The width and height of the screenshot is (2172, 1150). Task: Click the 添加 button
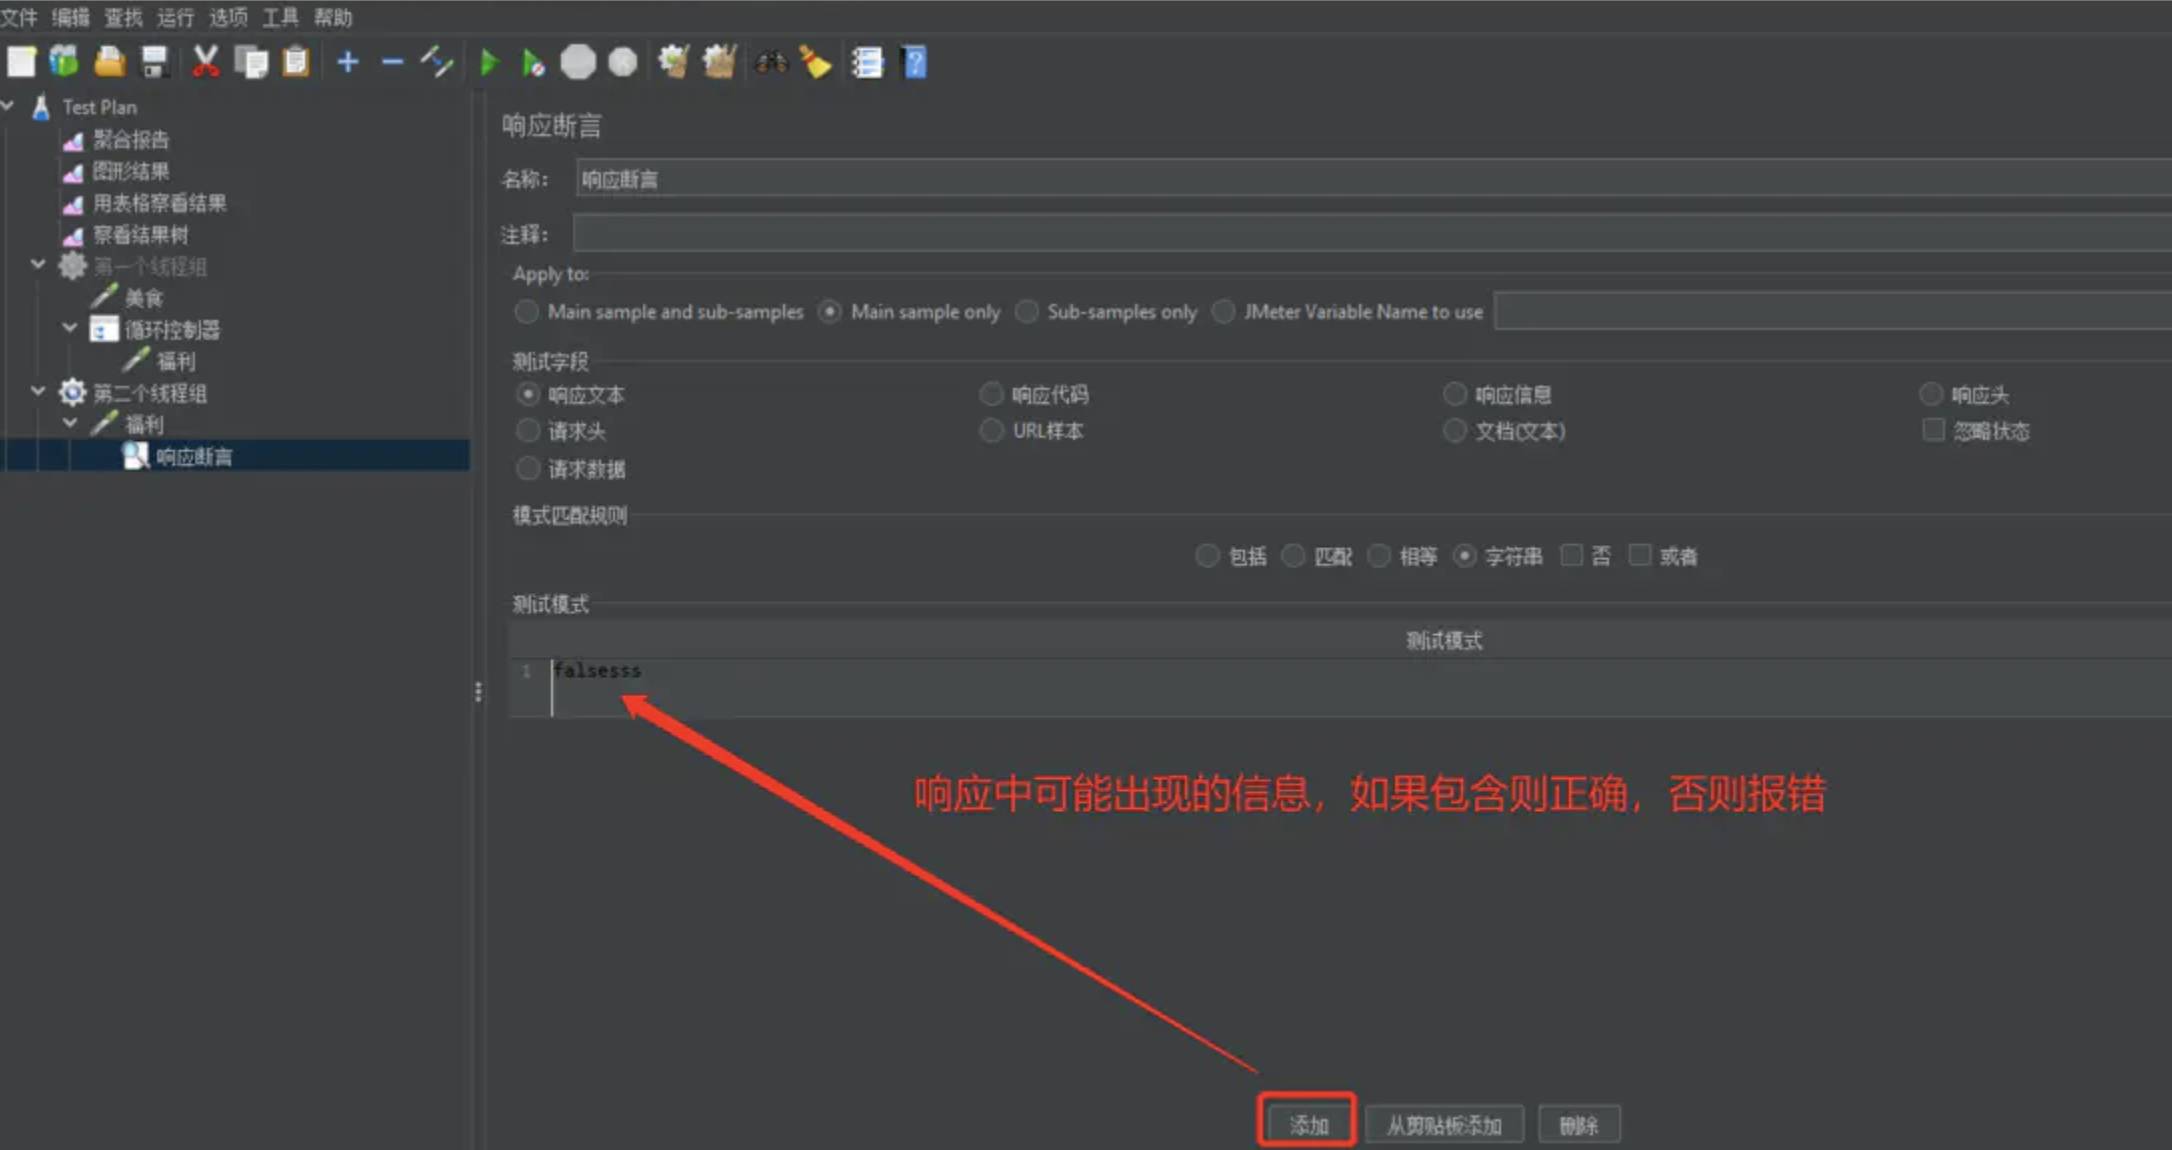[1308, 1125]
